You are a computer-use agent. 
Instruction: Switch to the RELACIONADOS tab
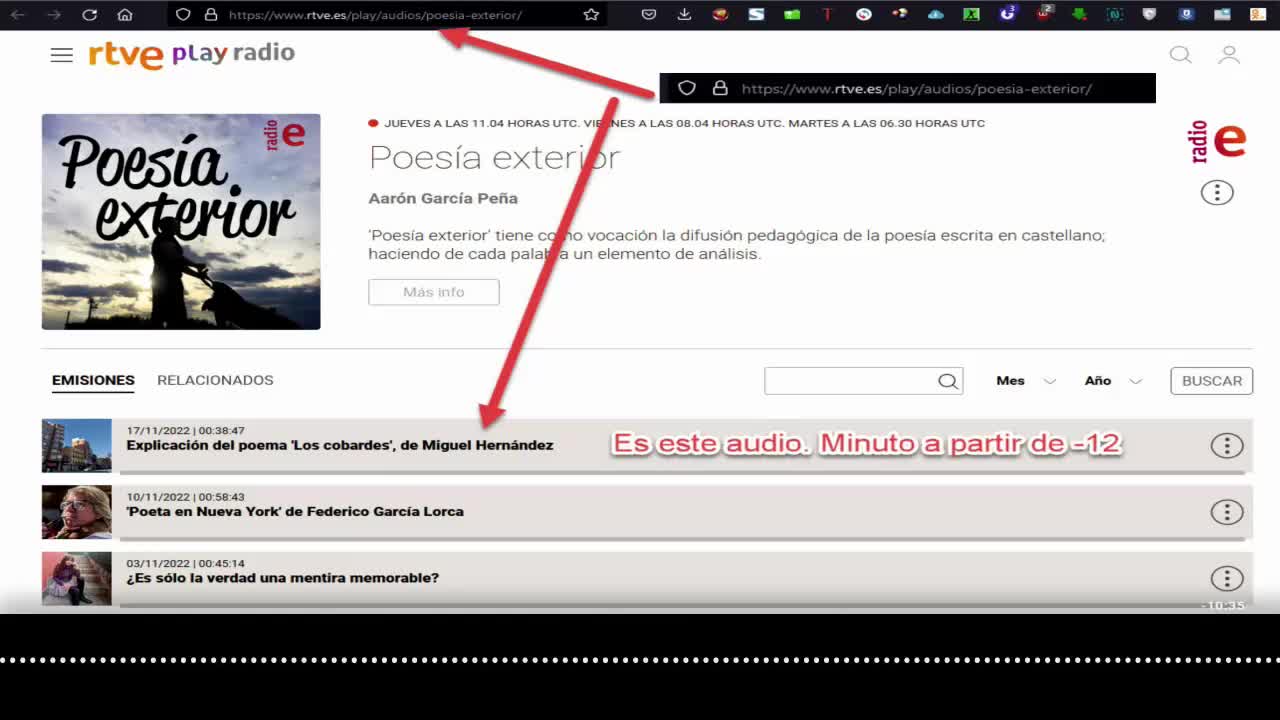pyautogui.click(x=215, y=380)
